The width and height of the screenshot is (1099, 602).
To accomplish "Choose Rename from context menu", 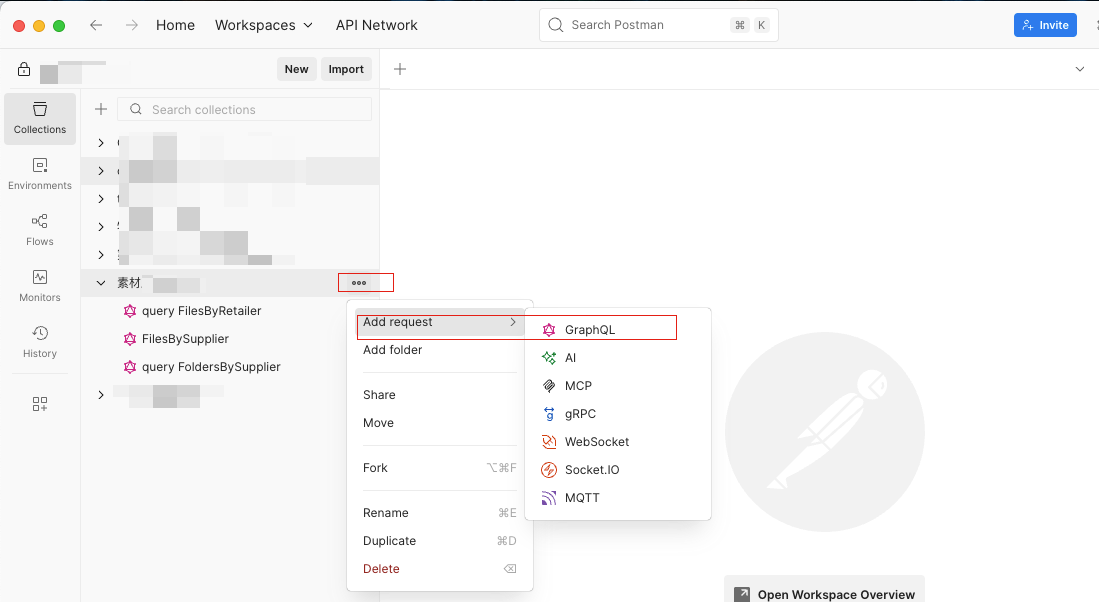I will 439,512.
